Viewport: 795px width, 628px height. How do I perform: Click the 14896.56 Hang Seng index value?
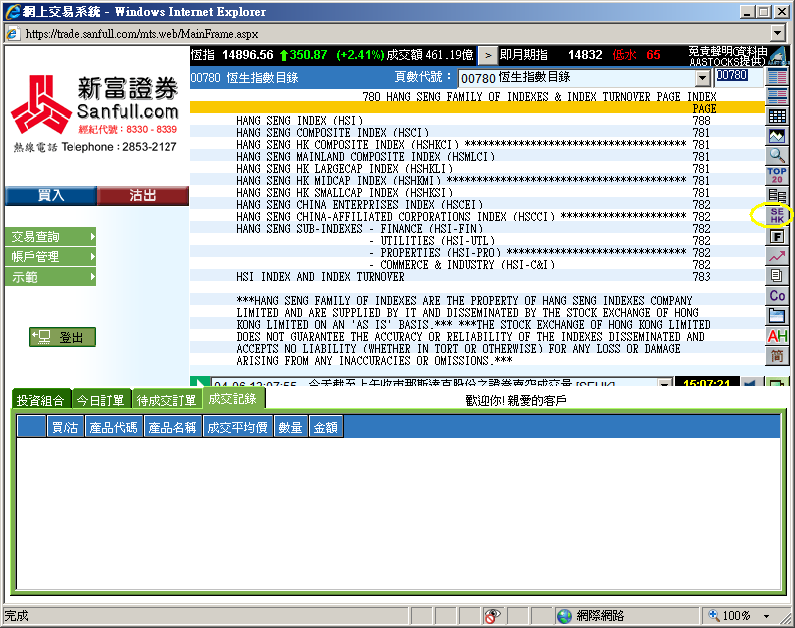click(247, 55)
